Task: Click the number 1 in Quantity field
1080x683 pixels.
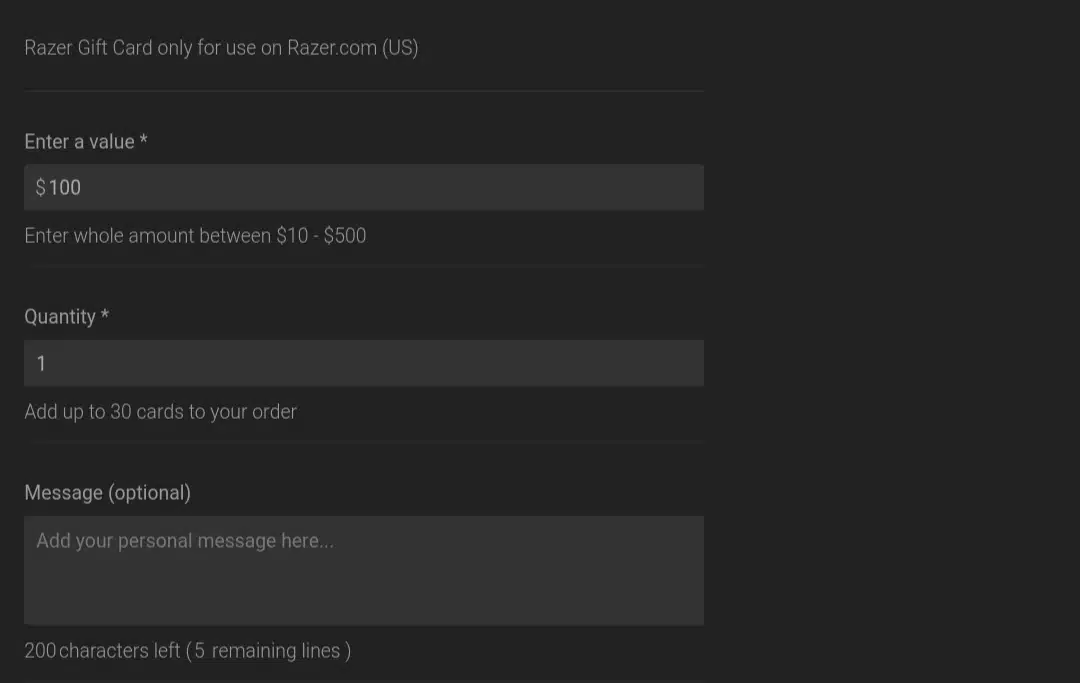Action: pos(41,364)
